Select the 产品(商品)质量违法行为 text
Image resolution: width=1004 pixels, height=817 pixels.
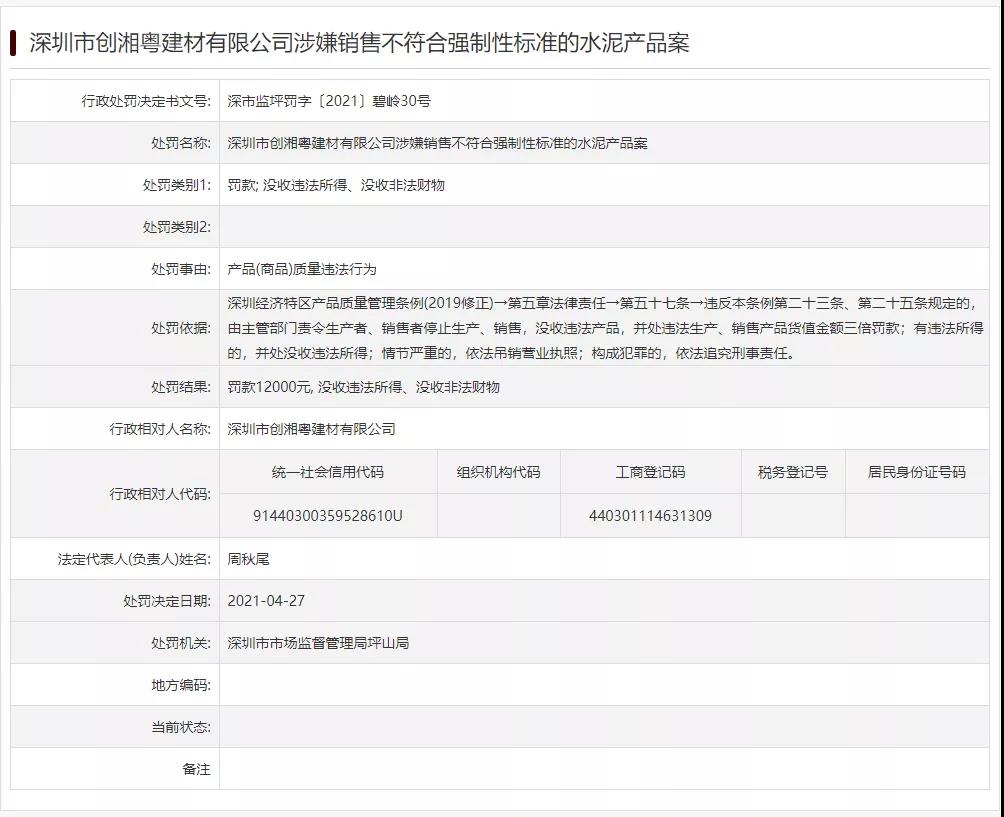pyautogui.click(x=301, y=269)
